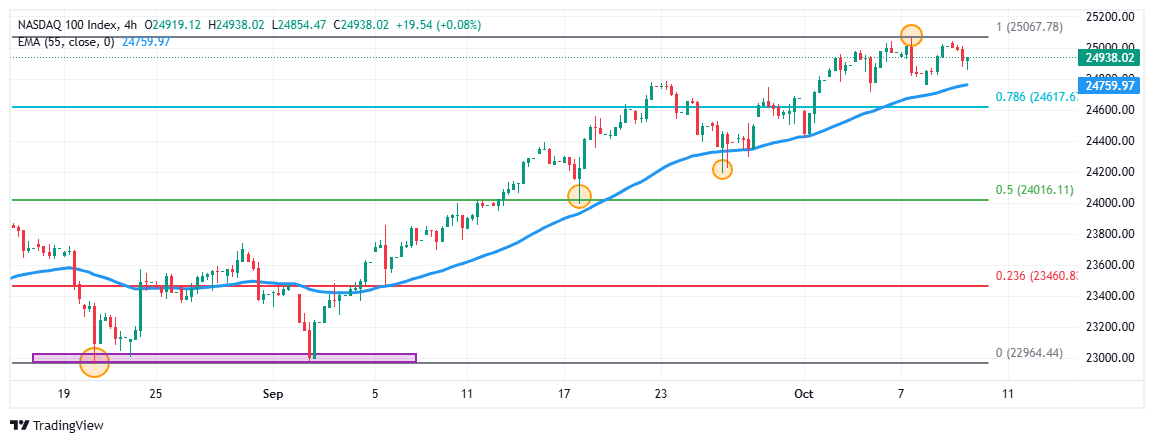Select the orange circle on the 0.5 level
1154x443 pixels.
click(x=579, y=196)
